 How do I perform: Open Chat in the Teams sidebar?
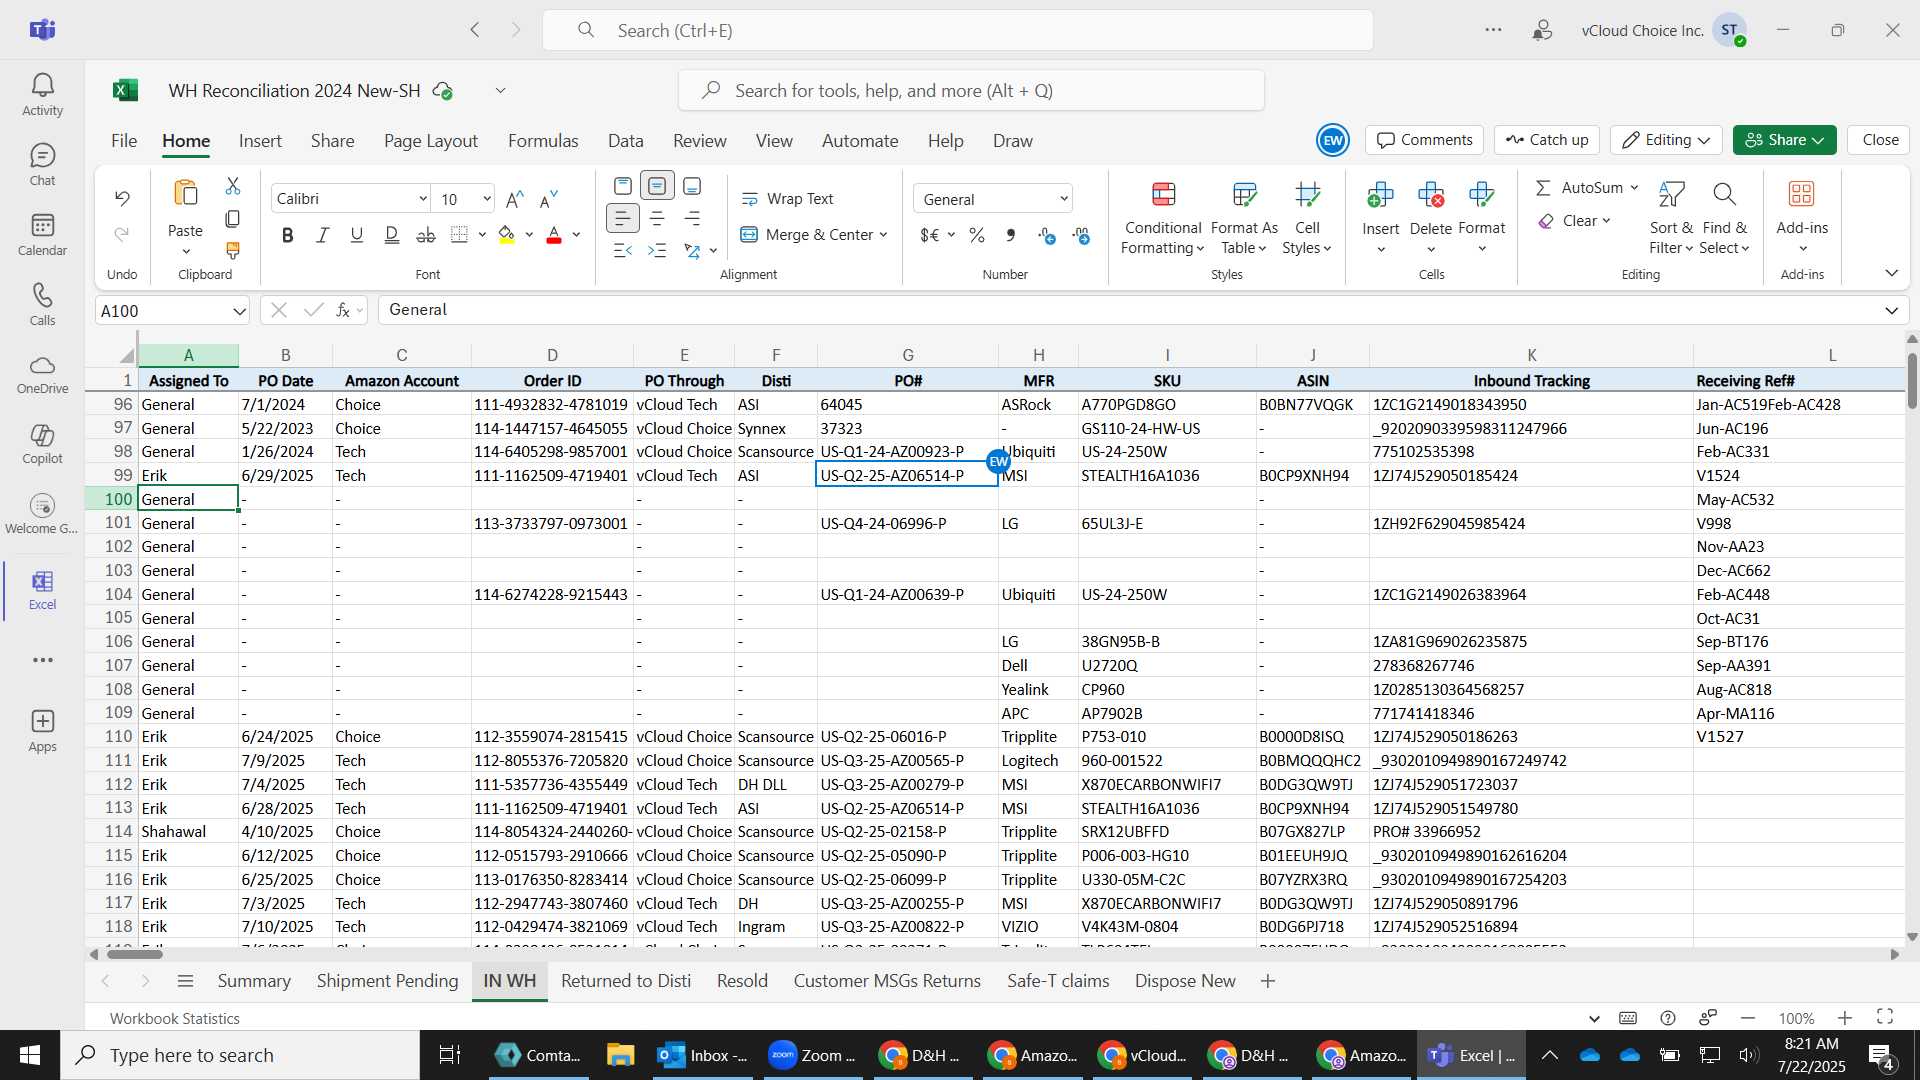click(x=42, y=165)
